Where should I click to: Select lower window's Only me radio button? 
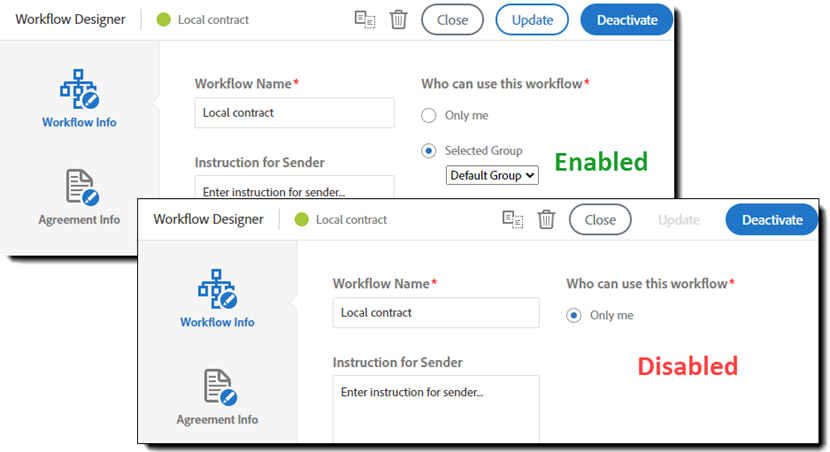pos(574,315)
